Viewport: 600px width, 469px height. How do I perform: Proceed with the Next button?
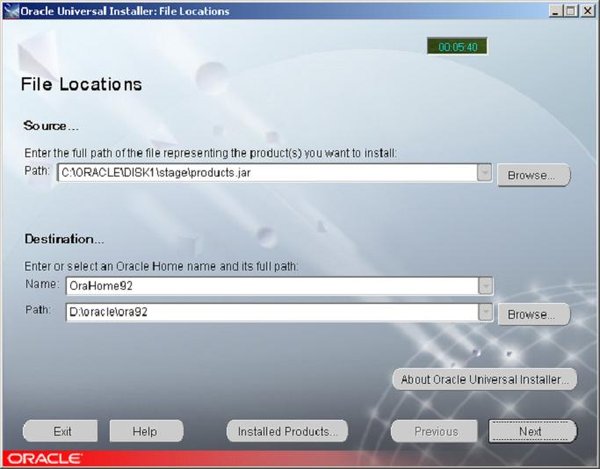(532, 432)
